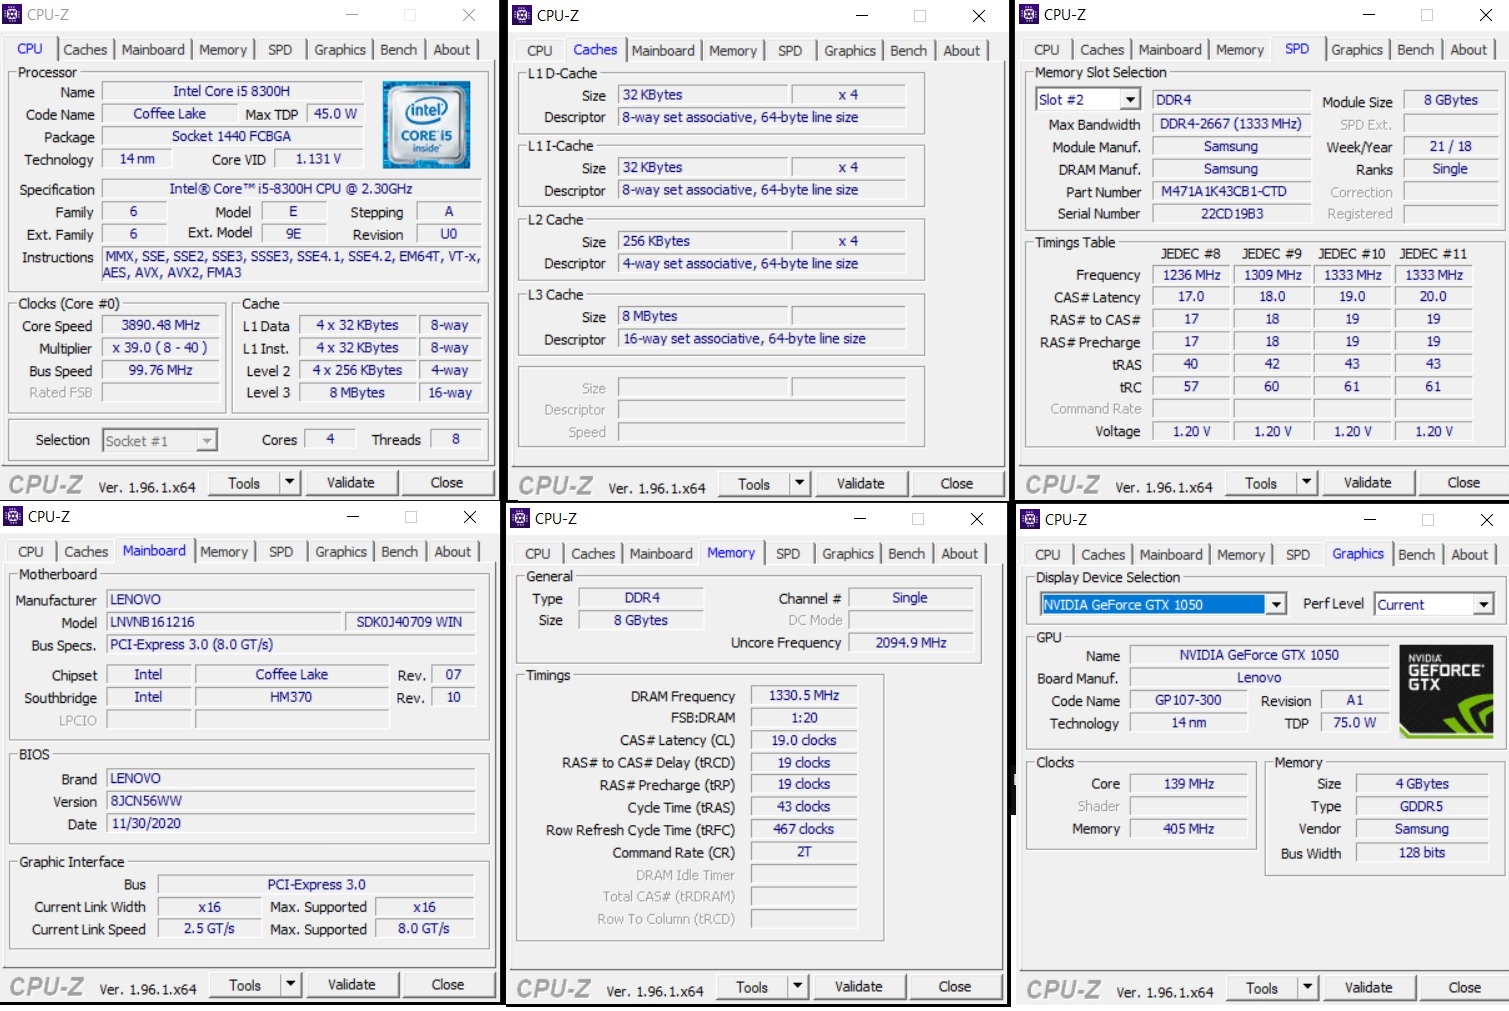The height and width of the screenshot is (1011, 1509).
Task: Switch to Memory tab in the Mainboard window
Action: click(x=224, y=551)
